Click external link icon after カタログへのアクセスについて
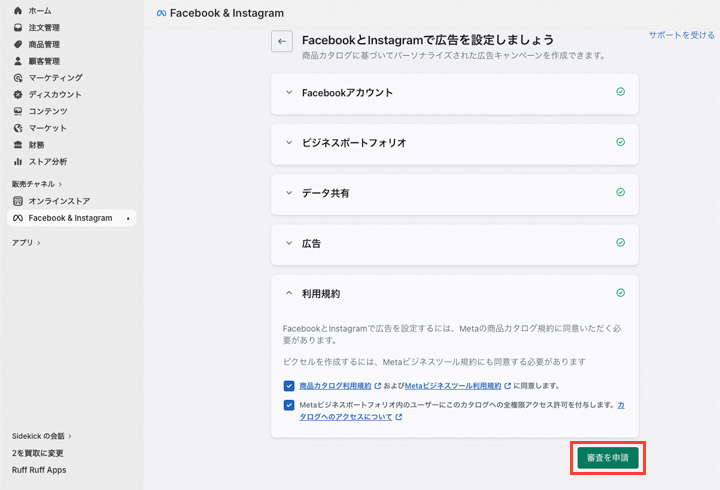Image resolution: width=720 pixels, height=490 pixels. coord(399,417)
